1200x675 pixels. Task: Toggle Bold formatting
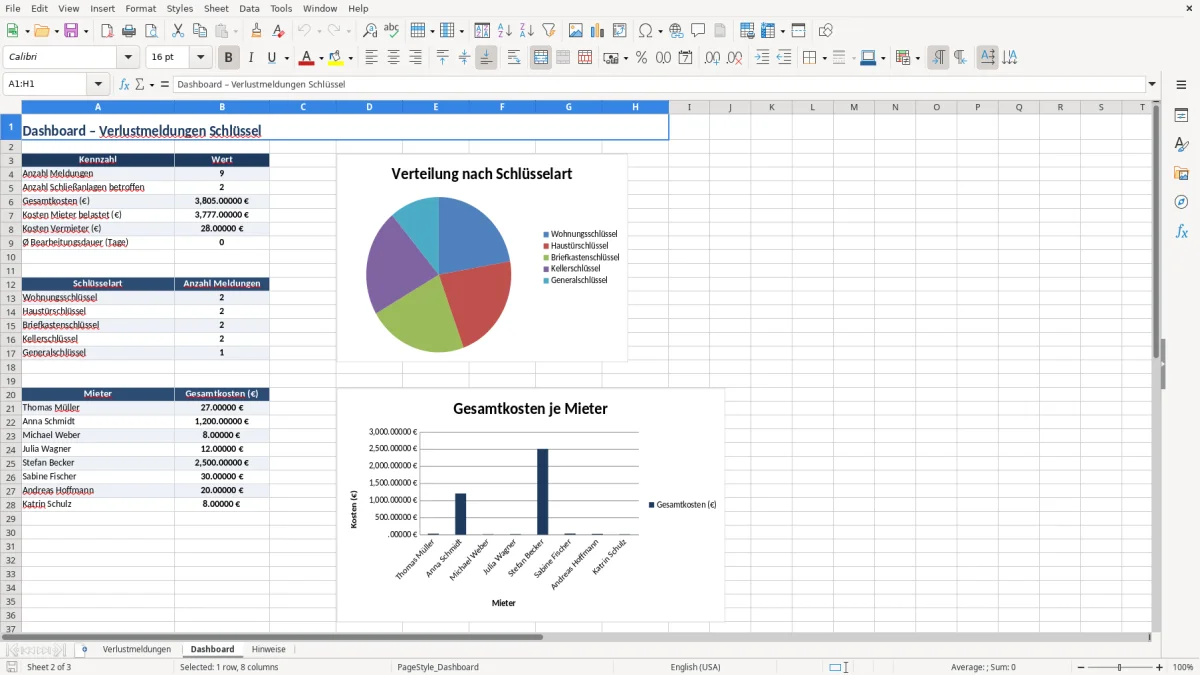tap(229, 58)
